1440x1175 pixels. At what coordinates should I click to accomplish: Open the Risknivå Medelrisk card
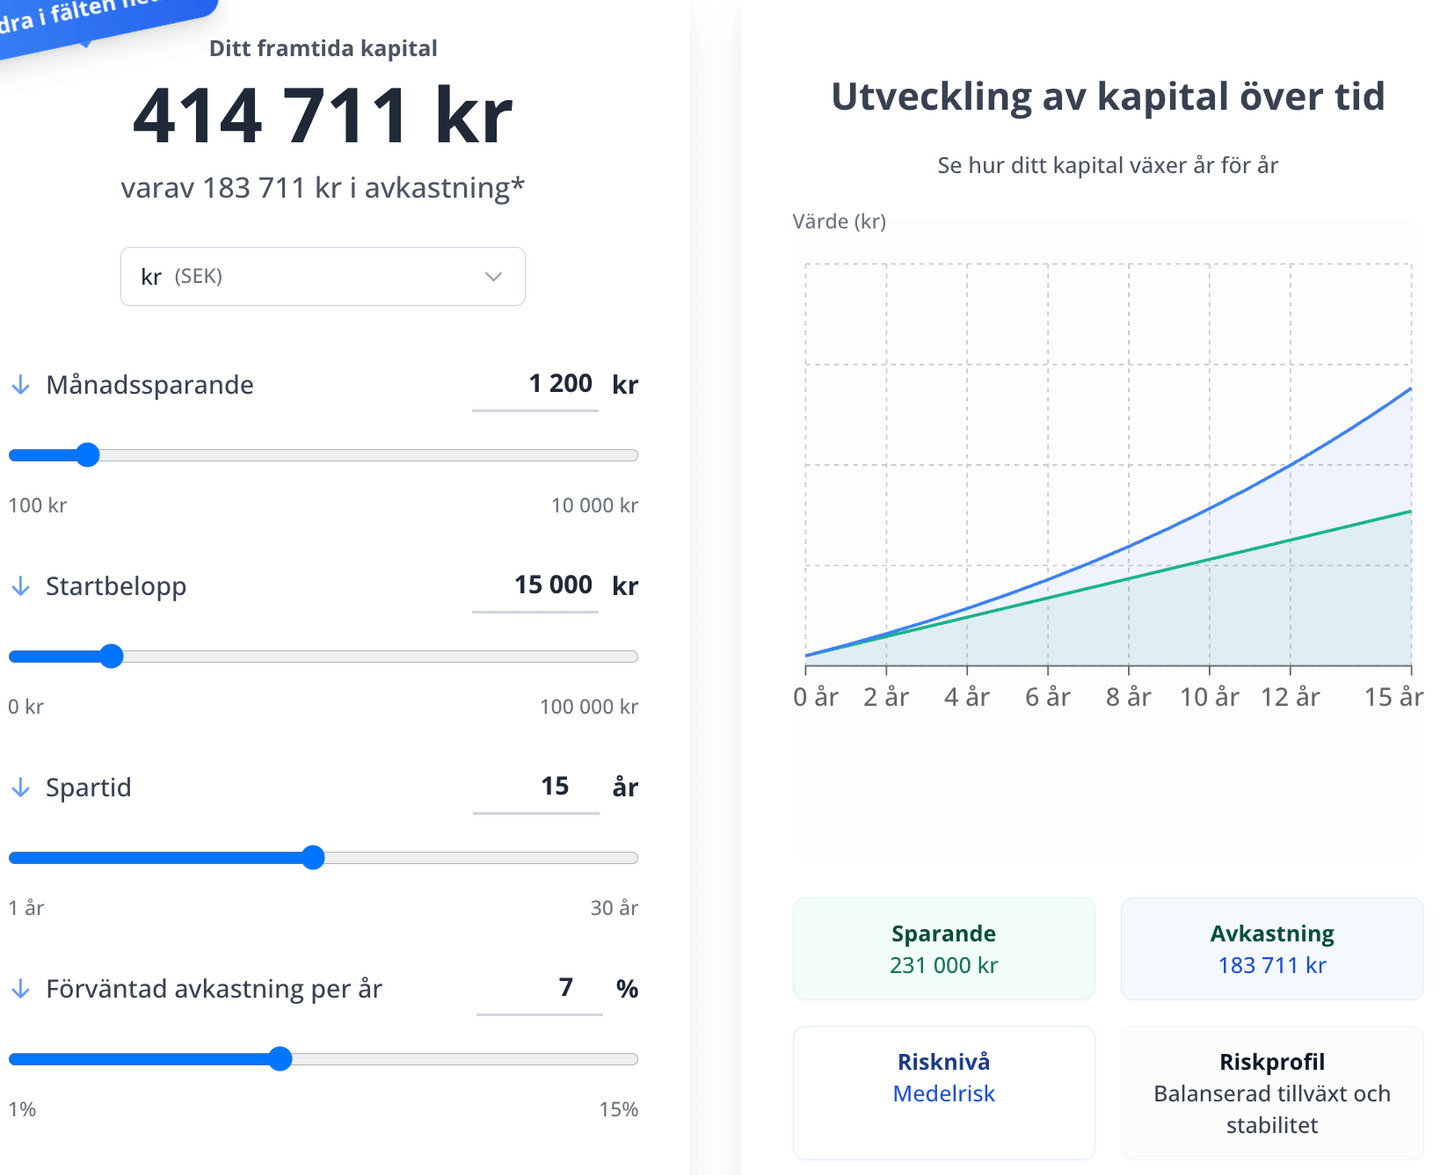[944, 1093]
